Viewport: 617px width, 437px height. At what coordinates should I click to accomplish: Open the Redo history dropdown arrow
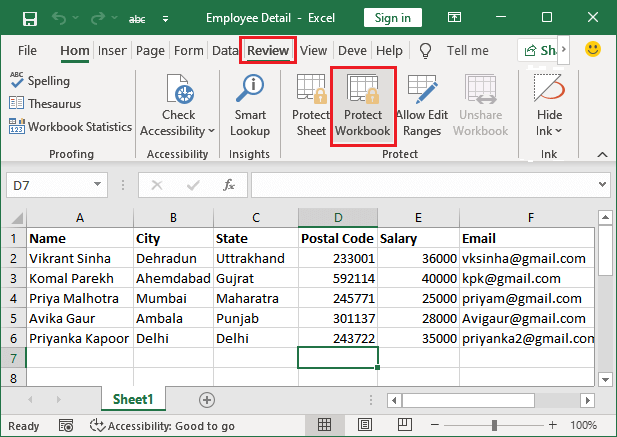click(x=115, y=18)
